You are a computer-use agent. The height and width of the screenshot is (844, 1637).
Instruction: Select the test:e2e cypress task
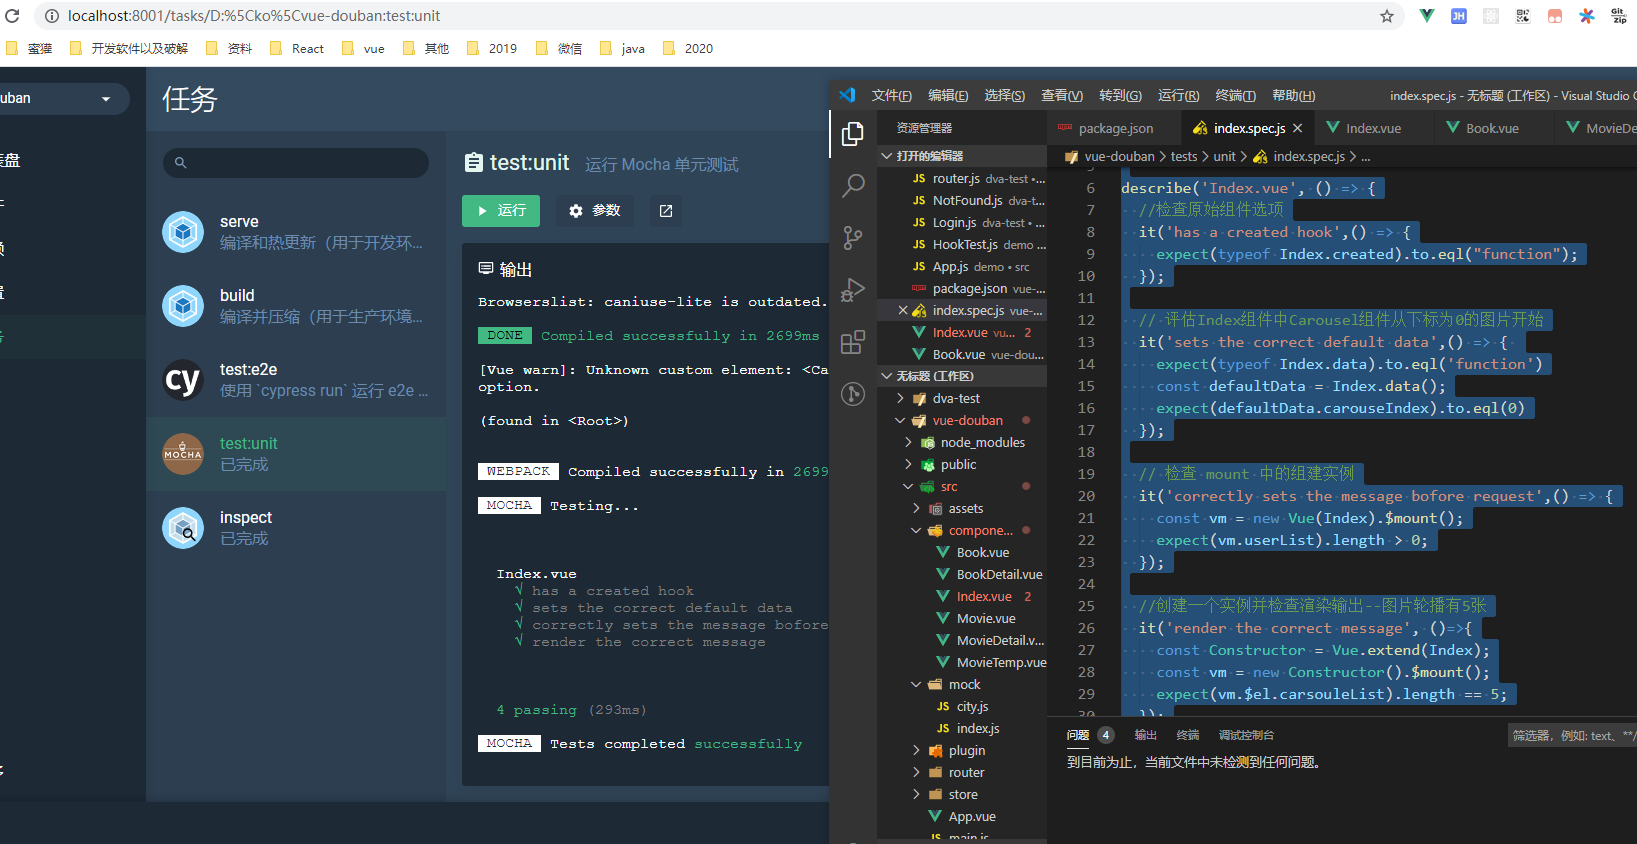click(x=296, y=380)
